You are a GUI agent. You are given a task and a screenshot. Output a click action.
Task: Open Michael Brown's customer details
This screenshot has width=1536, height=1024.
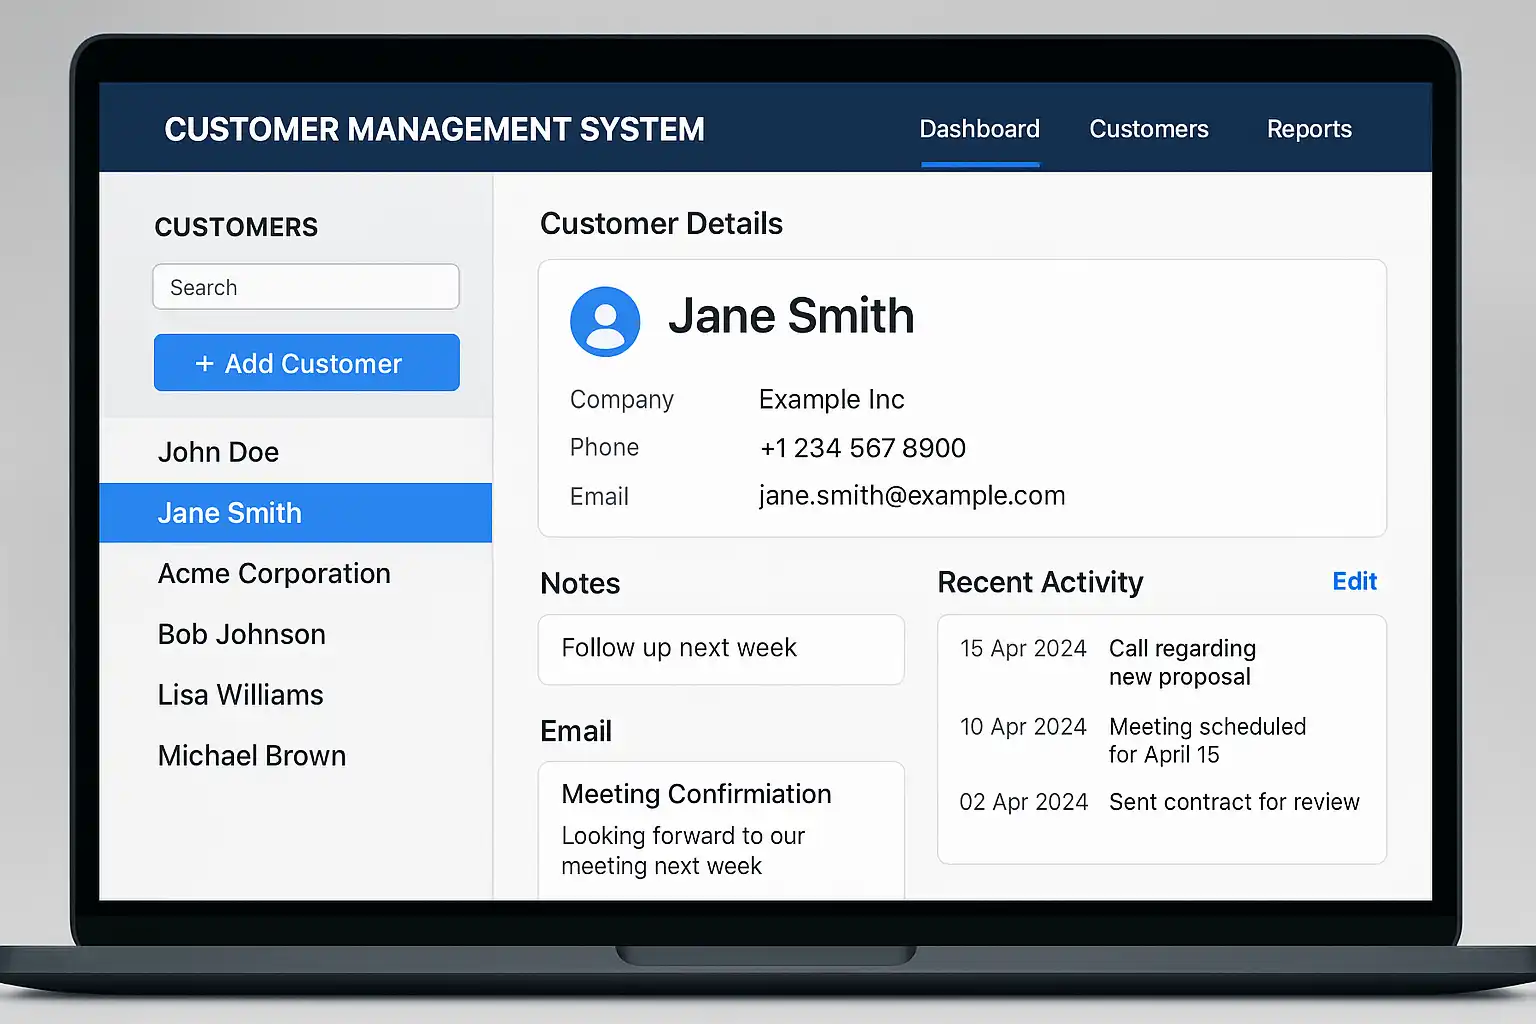coord(252,756)
